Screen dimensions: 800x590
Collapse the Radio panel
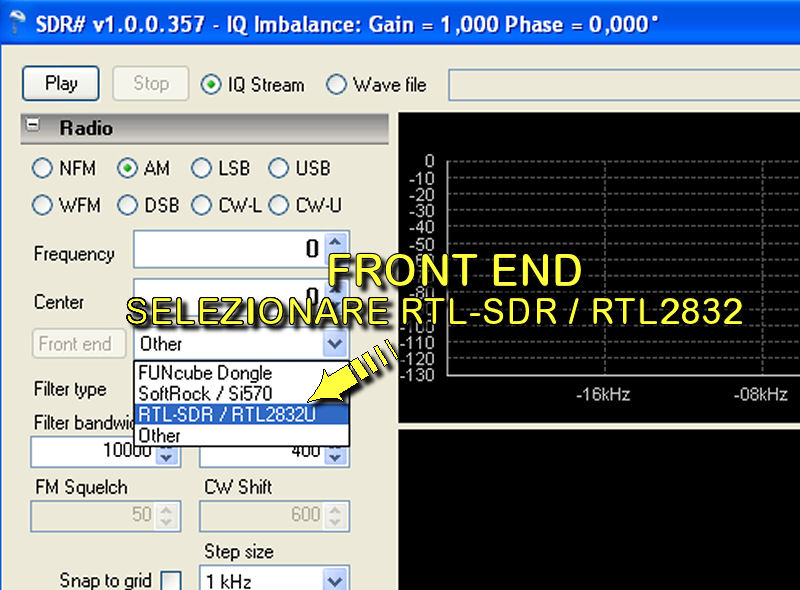(x=33, y=125)
